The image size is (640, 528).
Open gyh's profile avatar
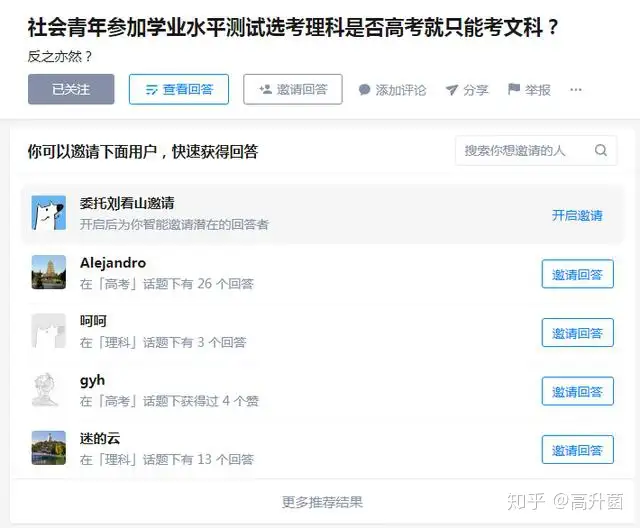pyautogui.click(x=49, y=389)
